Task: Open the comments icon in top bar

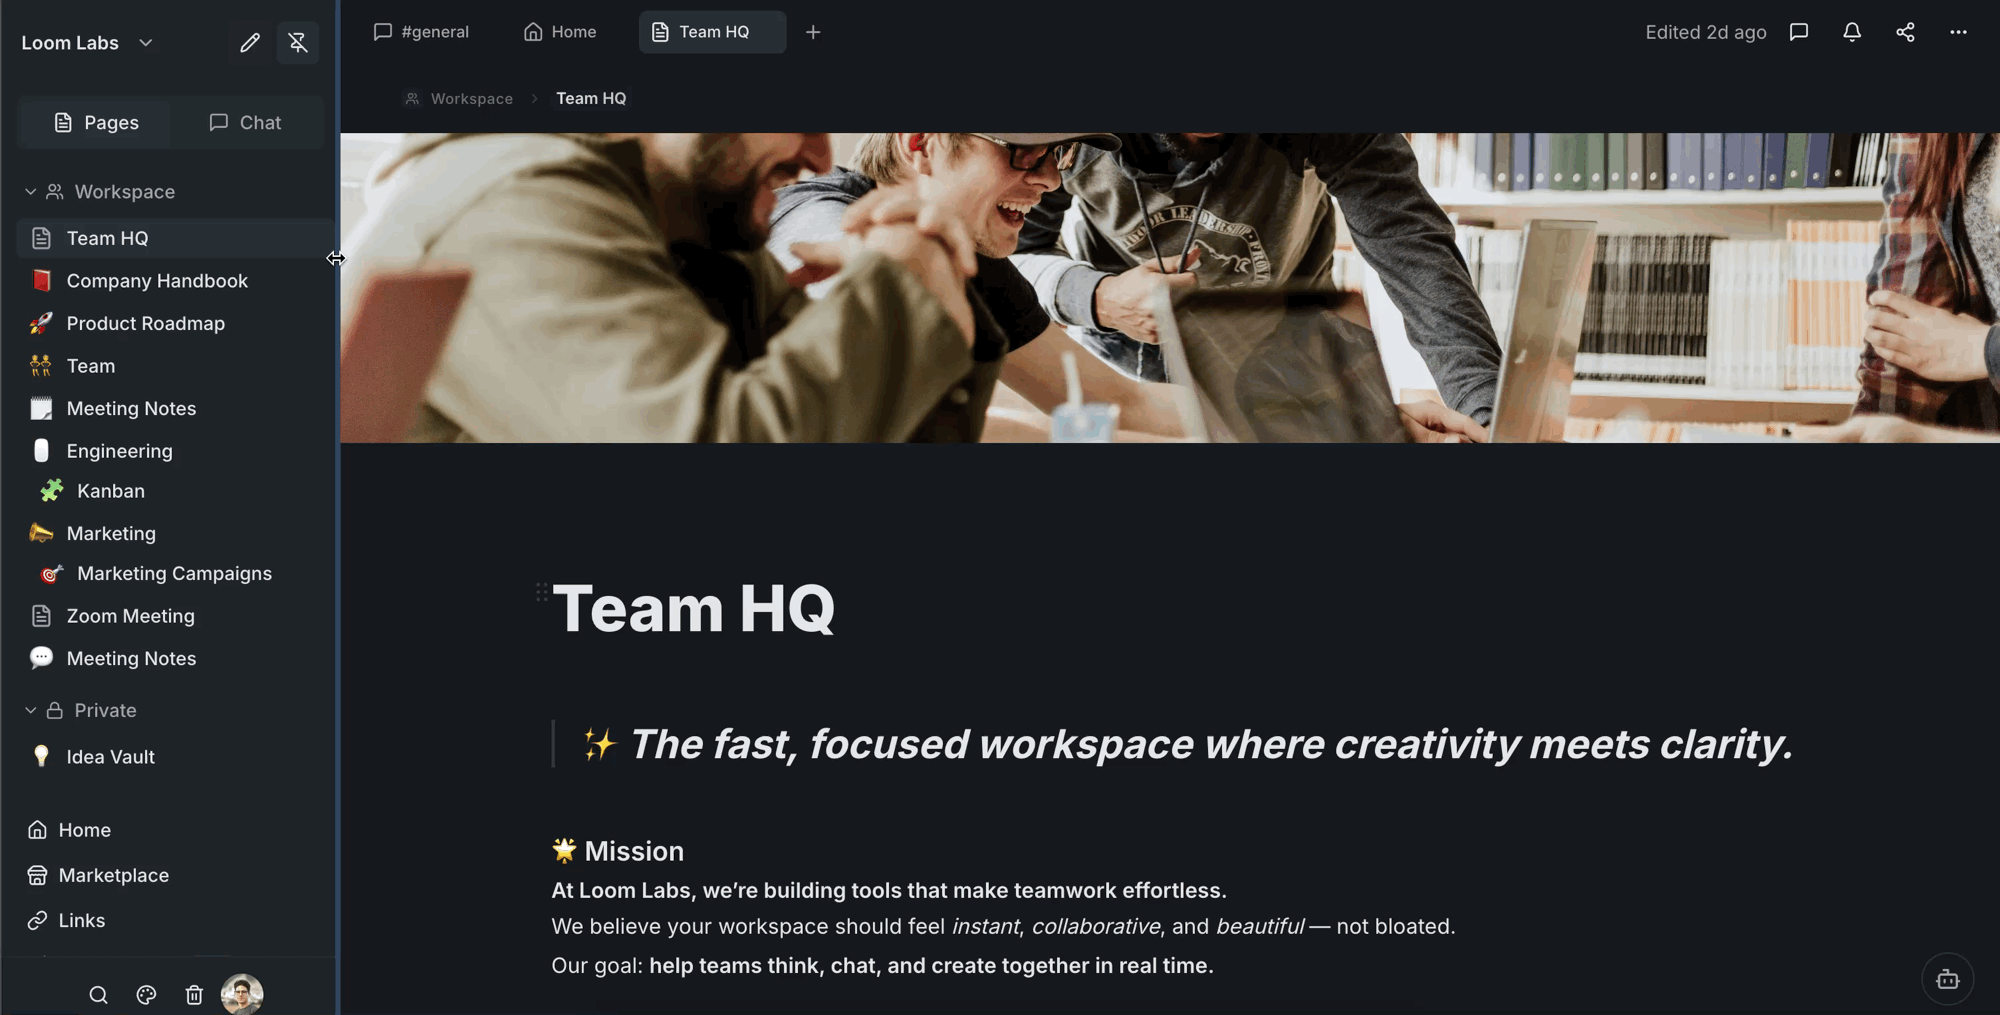Action: click(1799, 32)
